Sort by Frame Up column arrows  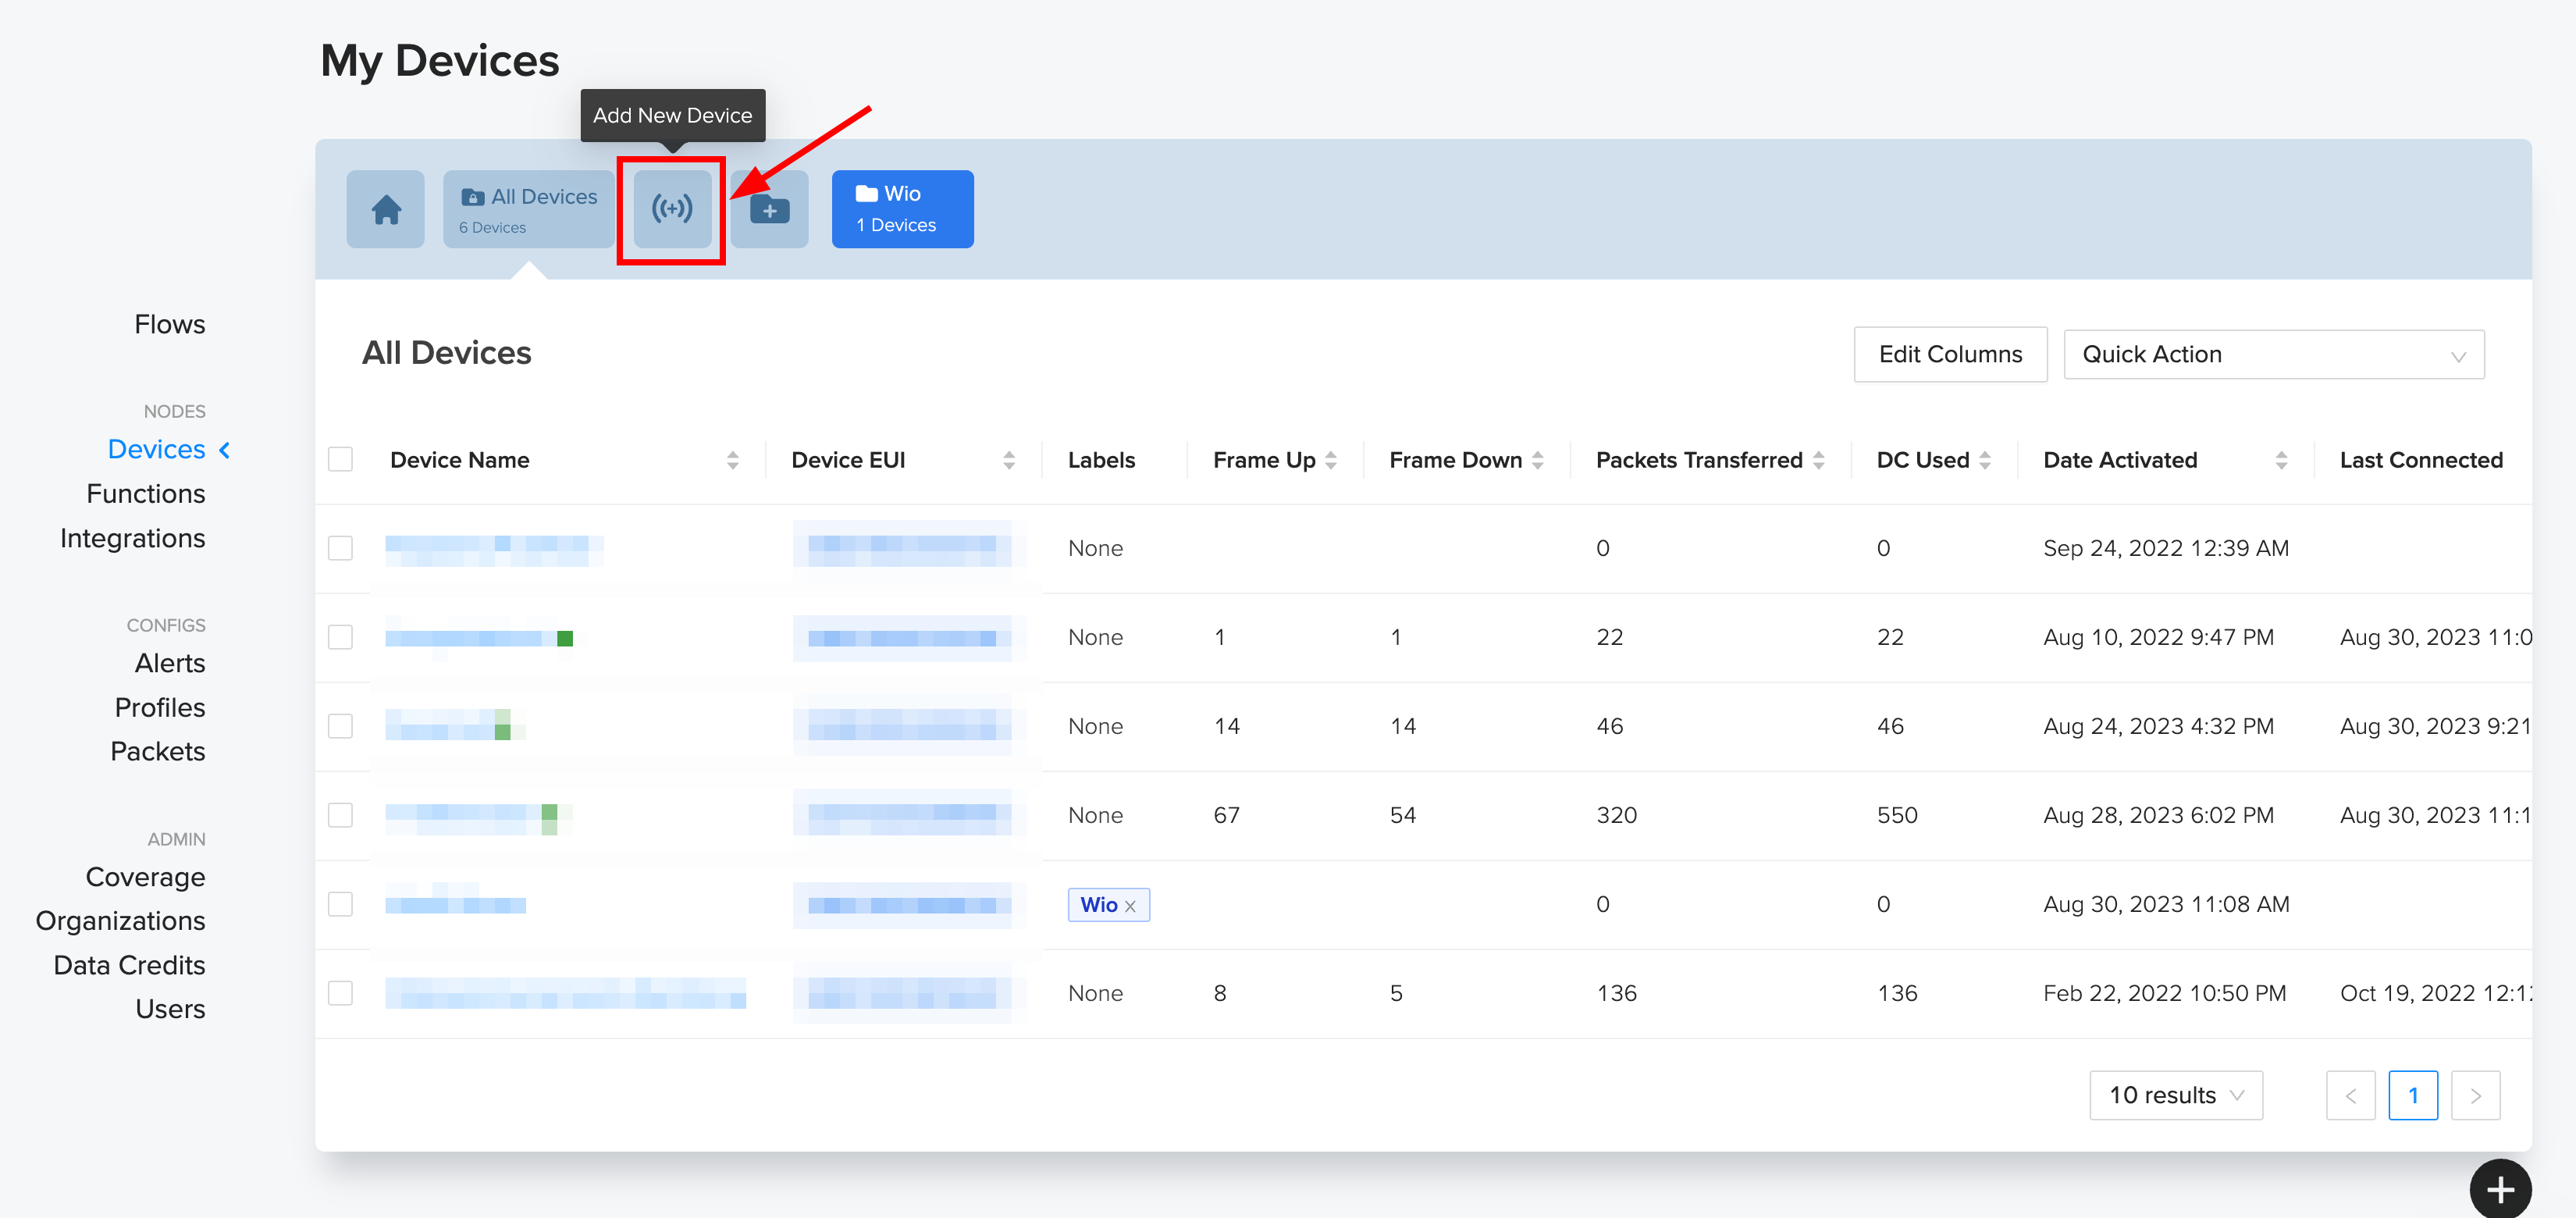point(1331,460)
